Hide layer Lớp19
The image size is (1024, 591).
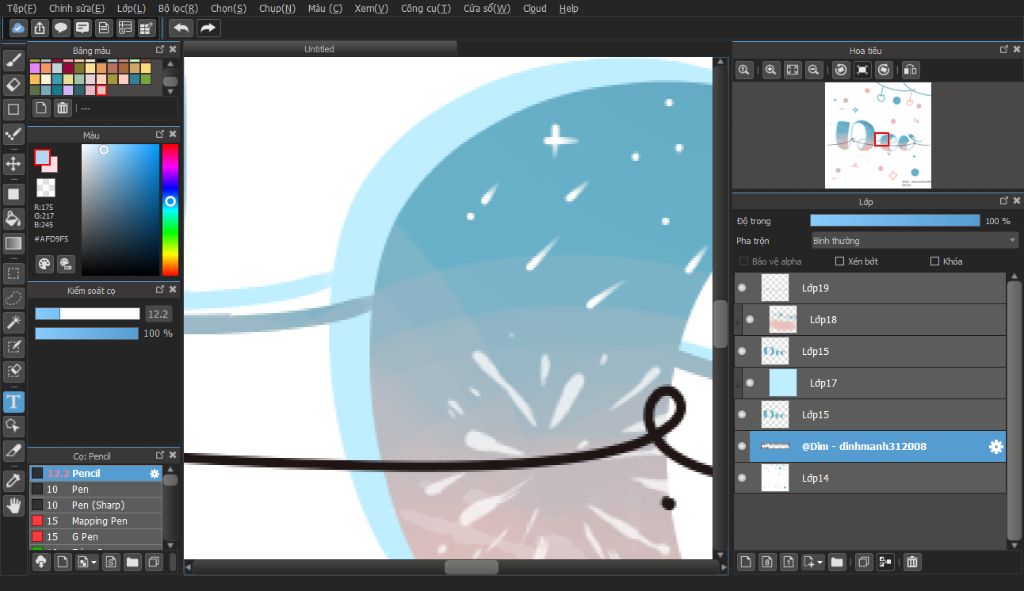click(x=742, y=287)
